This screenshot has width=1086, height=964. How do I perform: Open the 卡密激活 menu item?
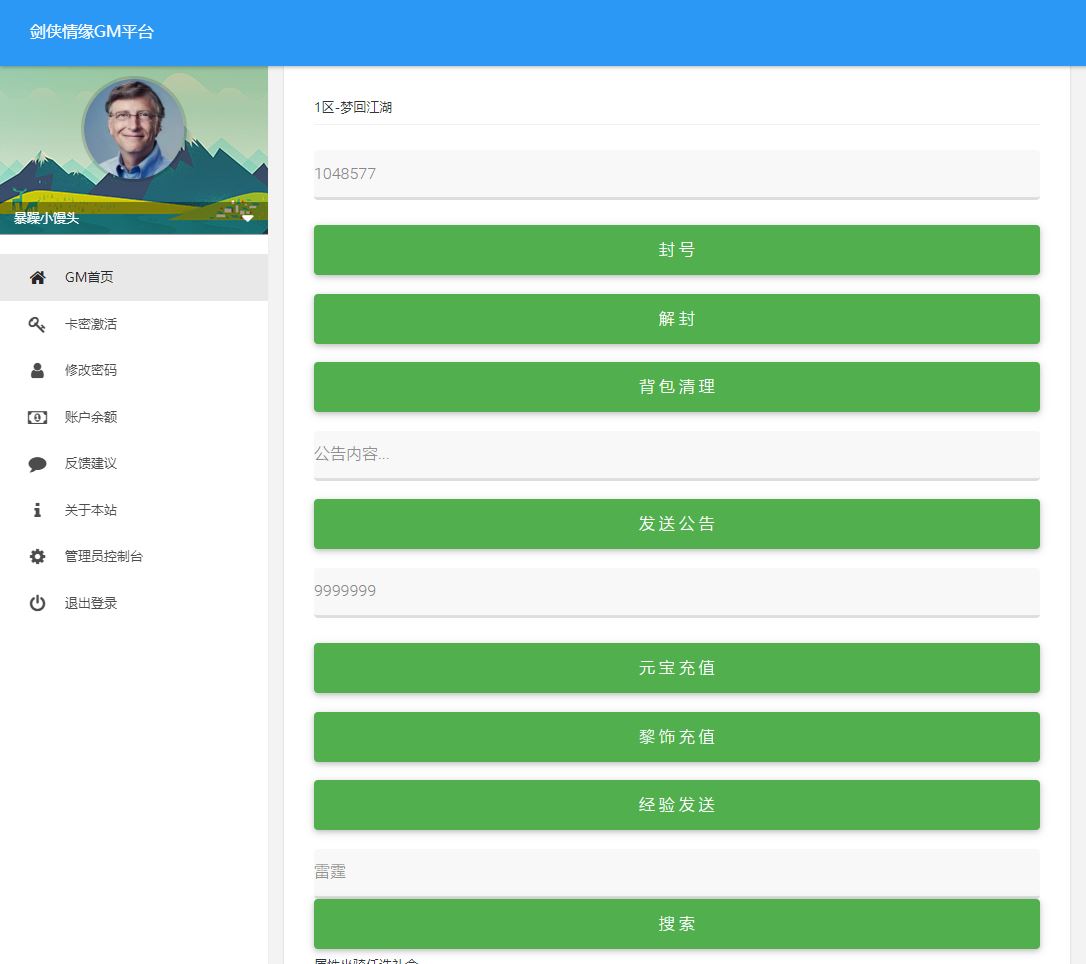(x=91, y=324)
